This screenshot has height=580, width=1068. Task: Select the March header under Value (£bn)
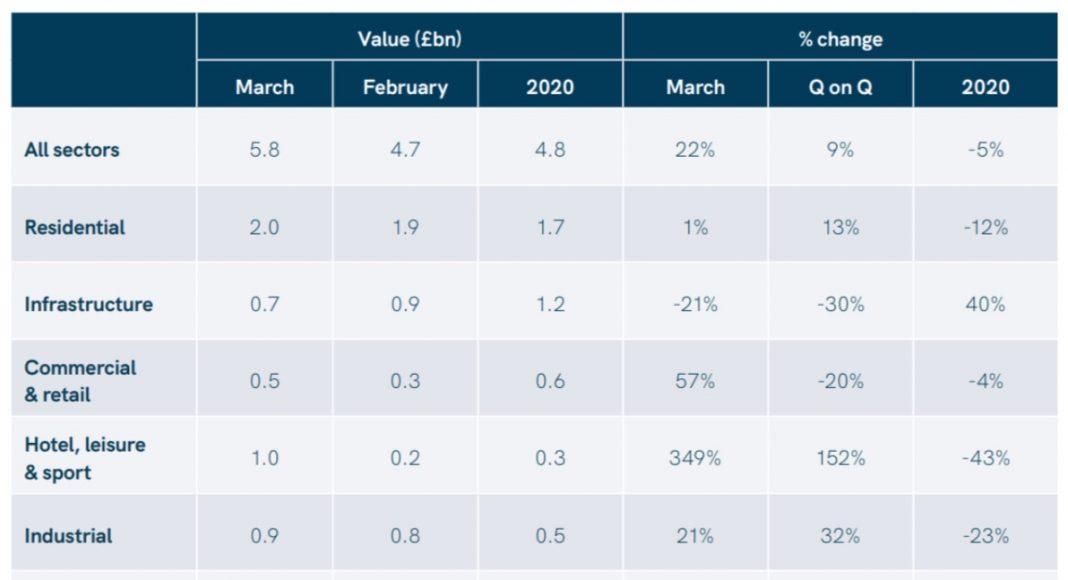pyautogui.click(x=265, y=87)
